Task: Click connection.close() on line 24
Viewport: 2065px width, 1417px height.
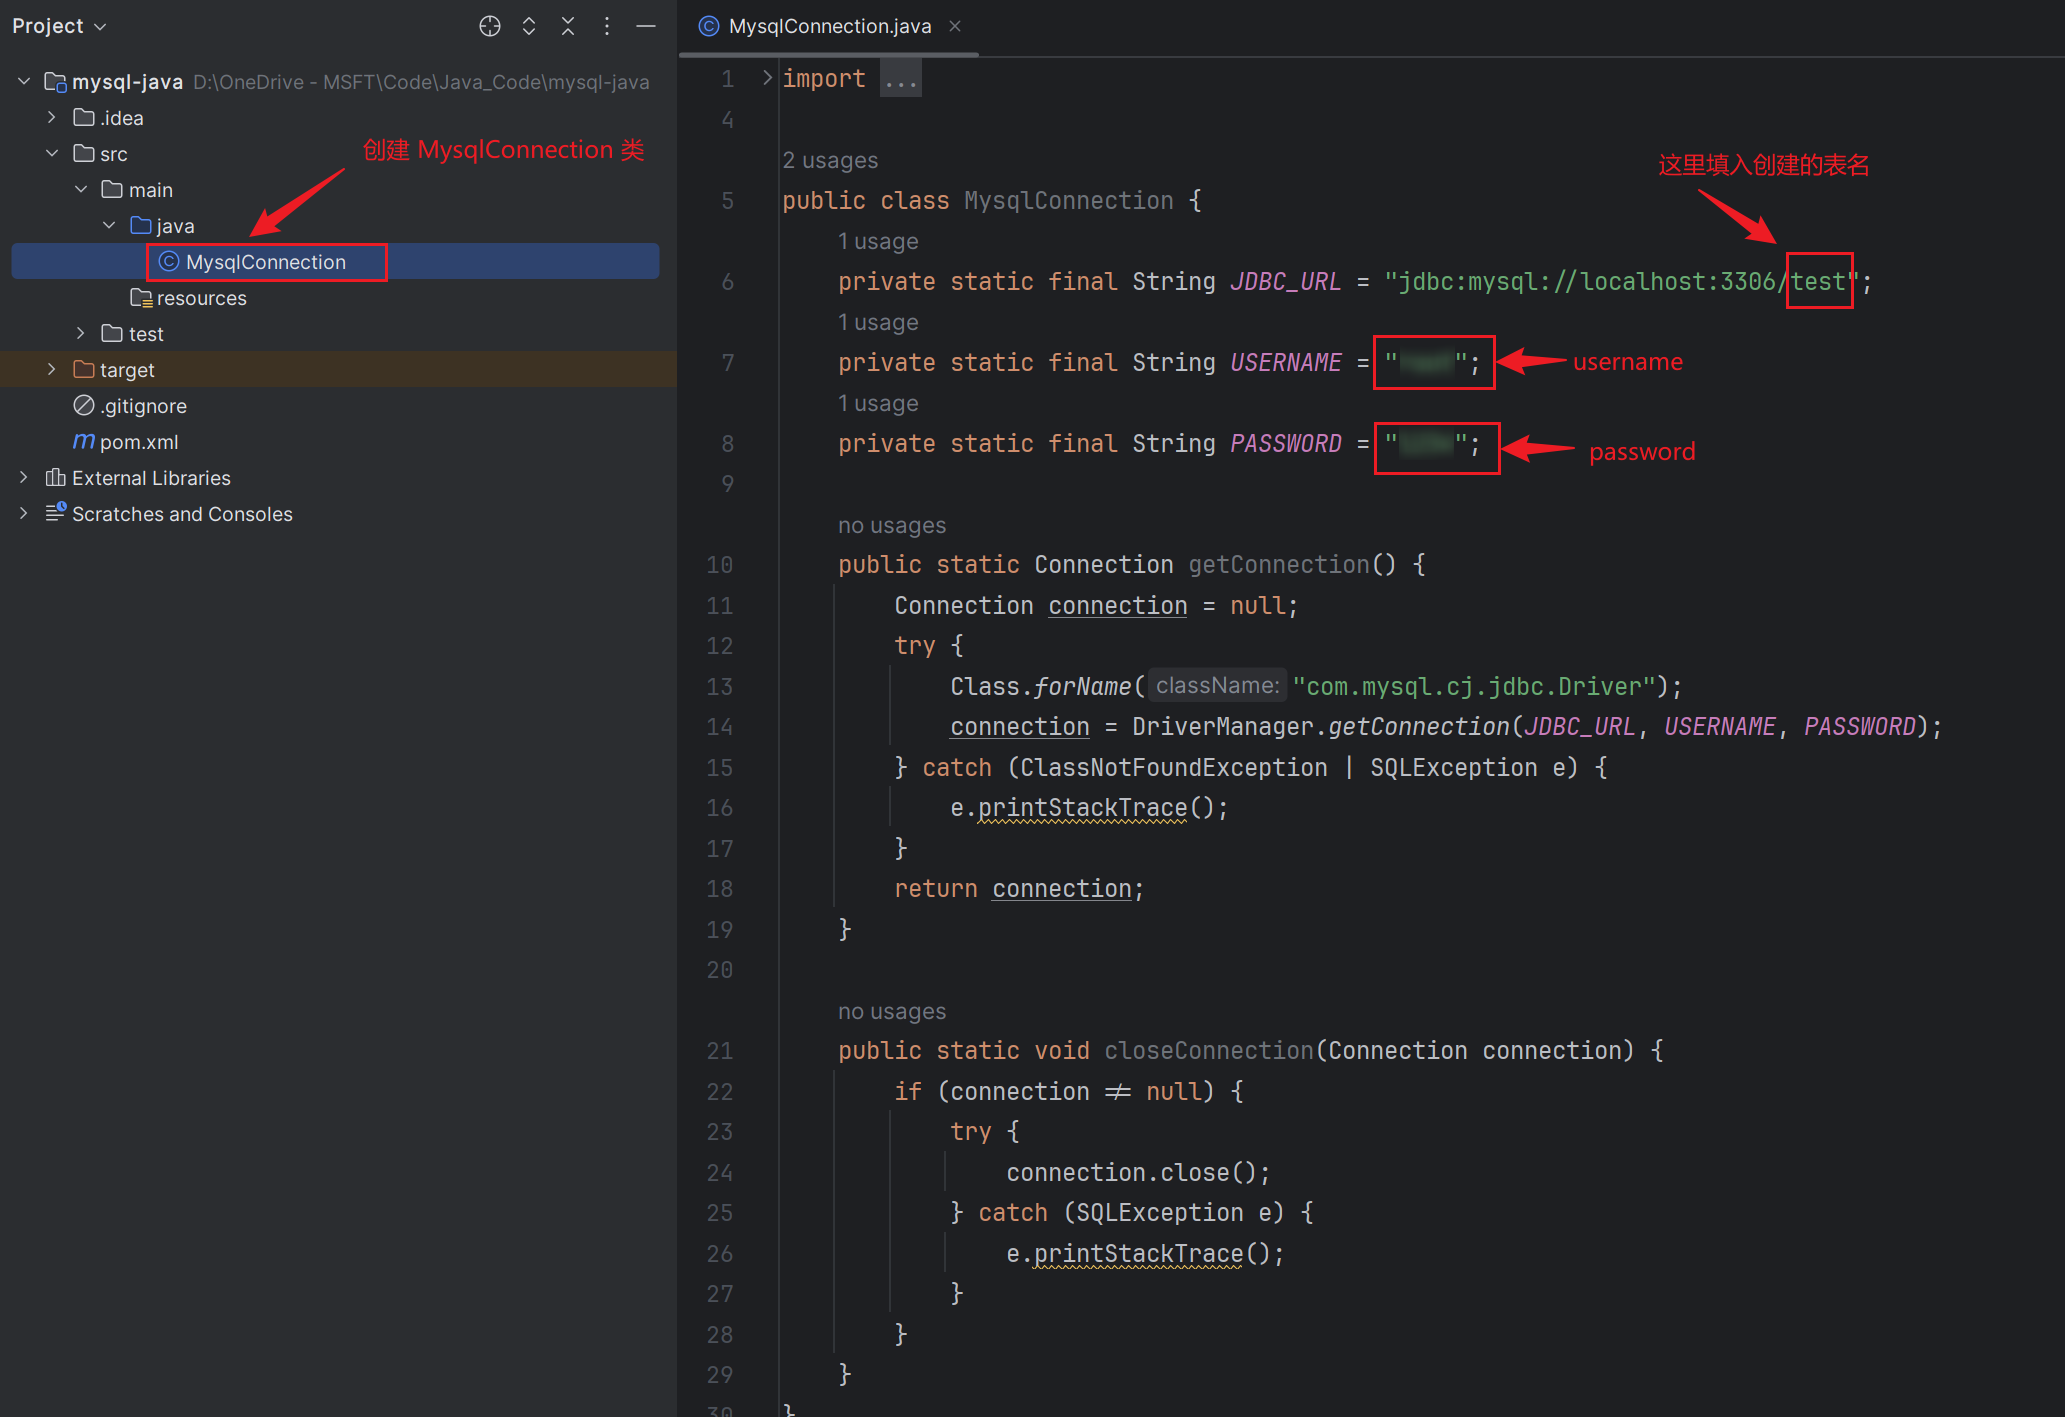Action: 1132,1173
